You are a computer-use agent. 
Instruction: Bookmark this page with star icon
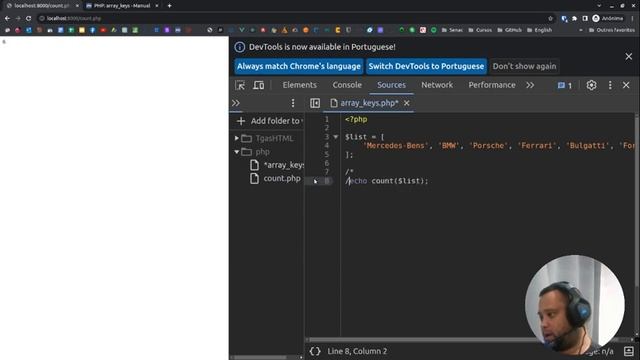pos(550,18)
